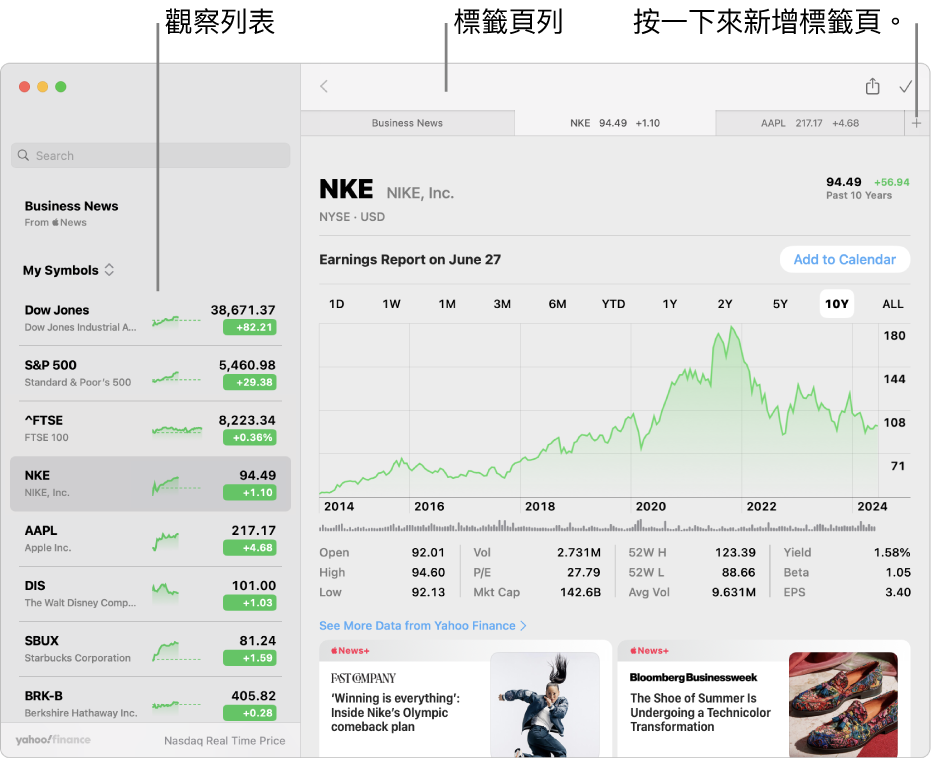Toggle DIS change badge +1.03
This screenshot has width=934, height=758.
(250, 603)
